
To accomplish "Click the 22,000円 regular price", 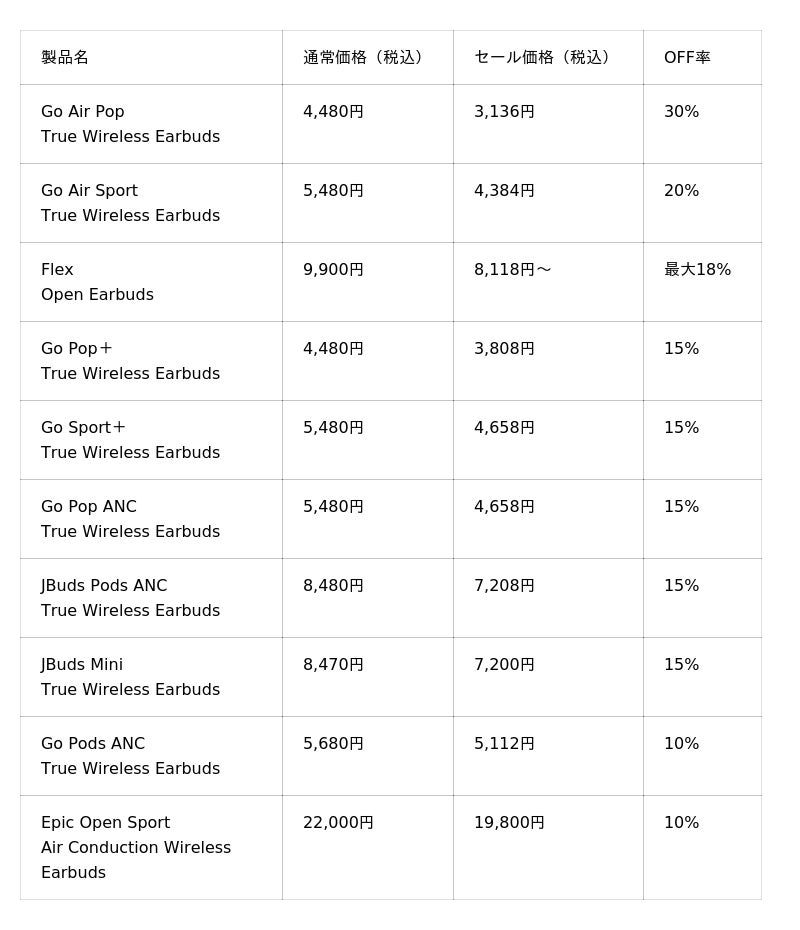I will (338, 823).
